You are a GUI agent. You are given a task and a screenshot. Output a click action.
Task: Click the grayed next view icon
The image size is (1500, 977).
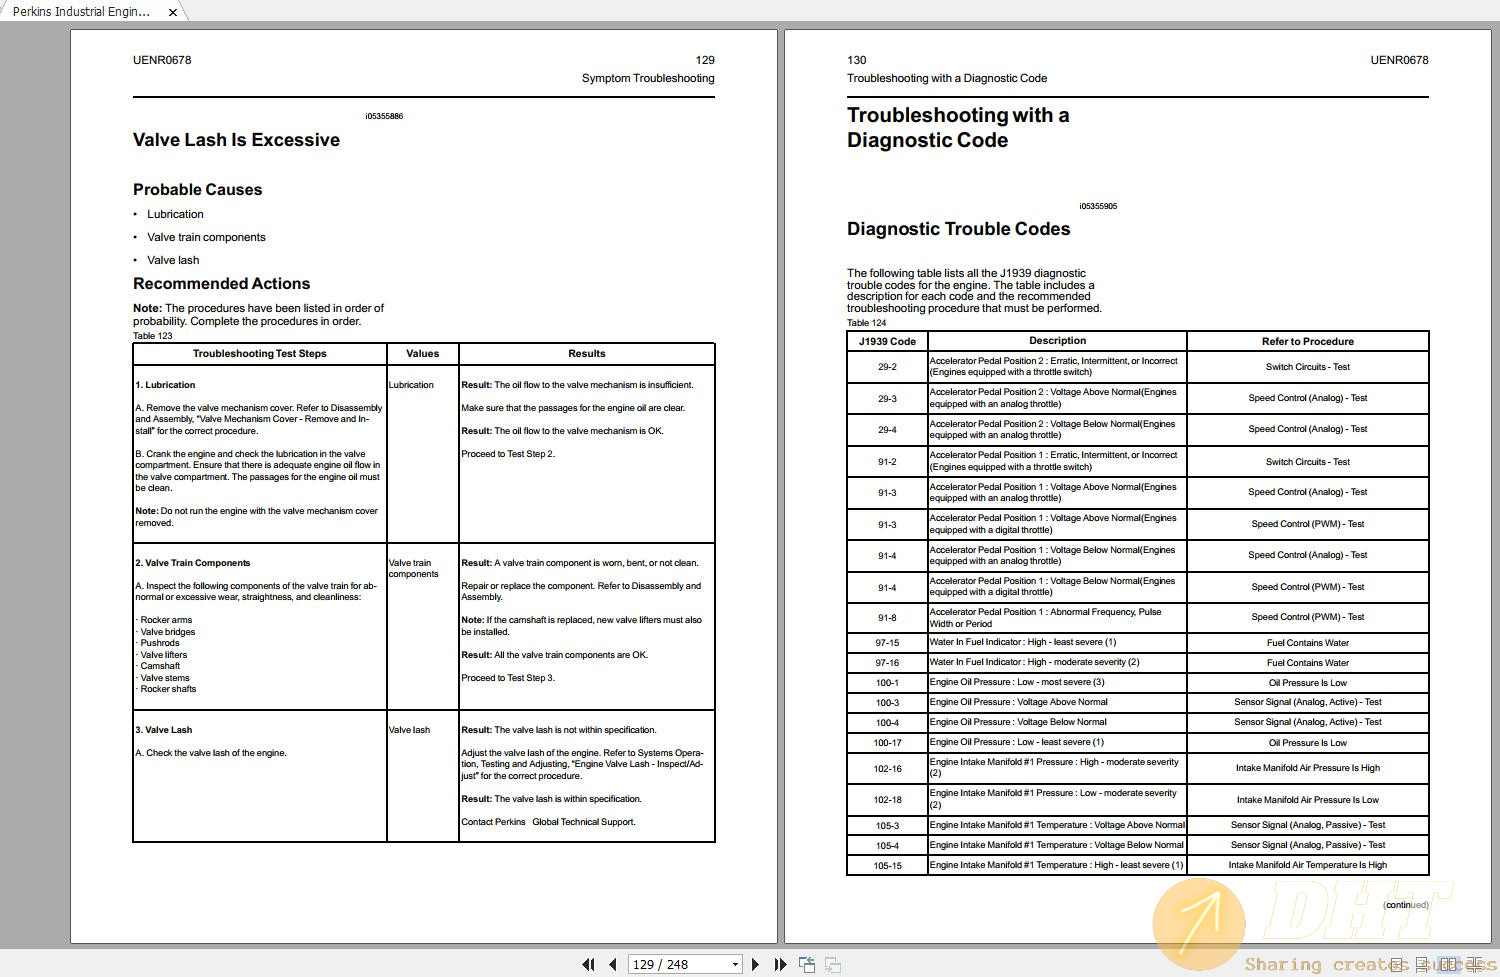click(x=832, y=964)
